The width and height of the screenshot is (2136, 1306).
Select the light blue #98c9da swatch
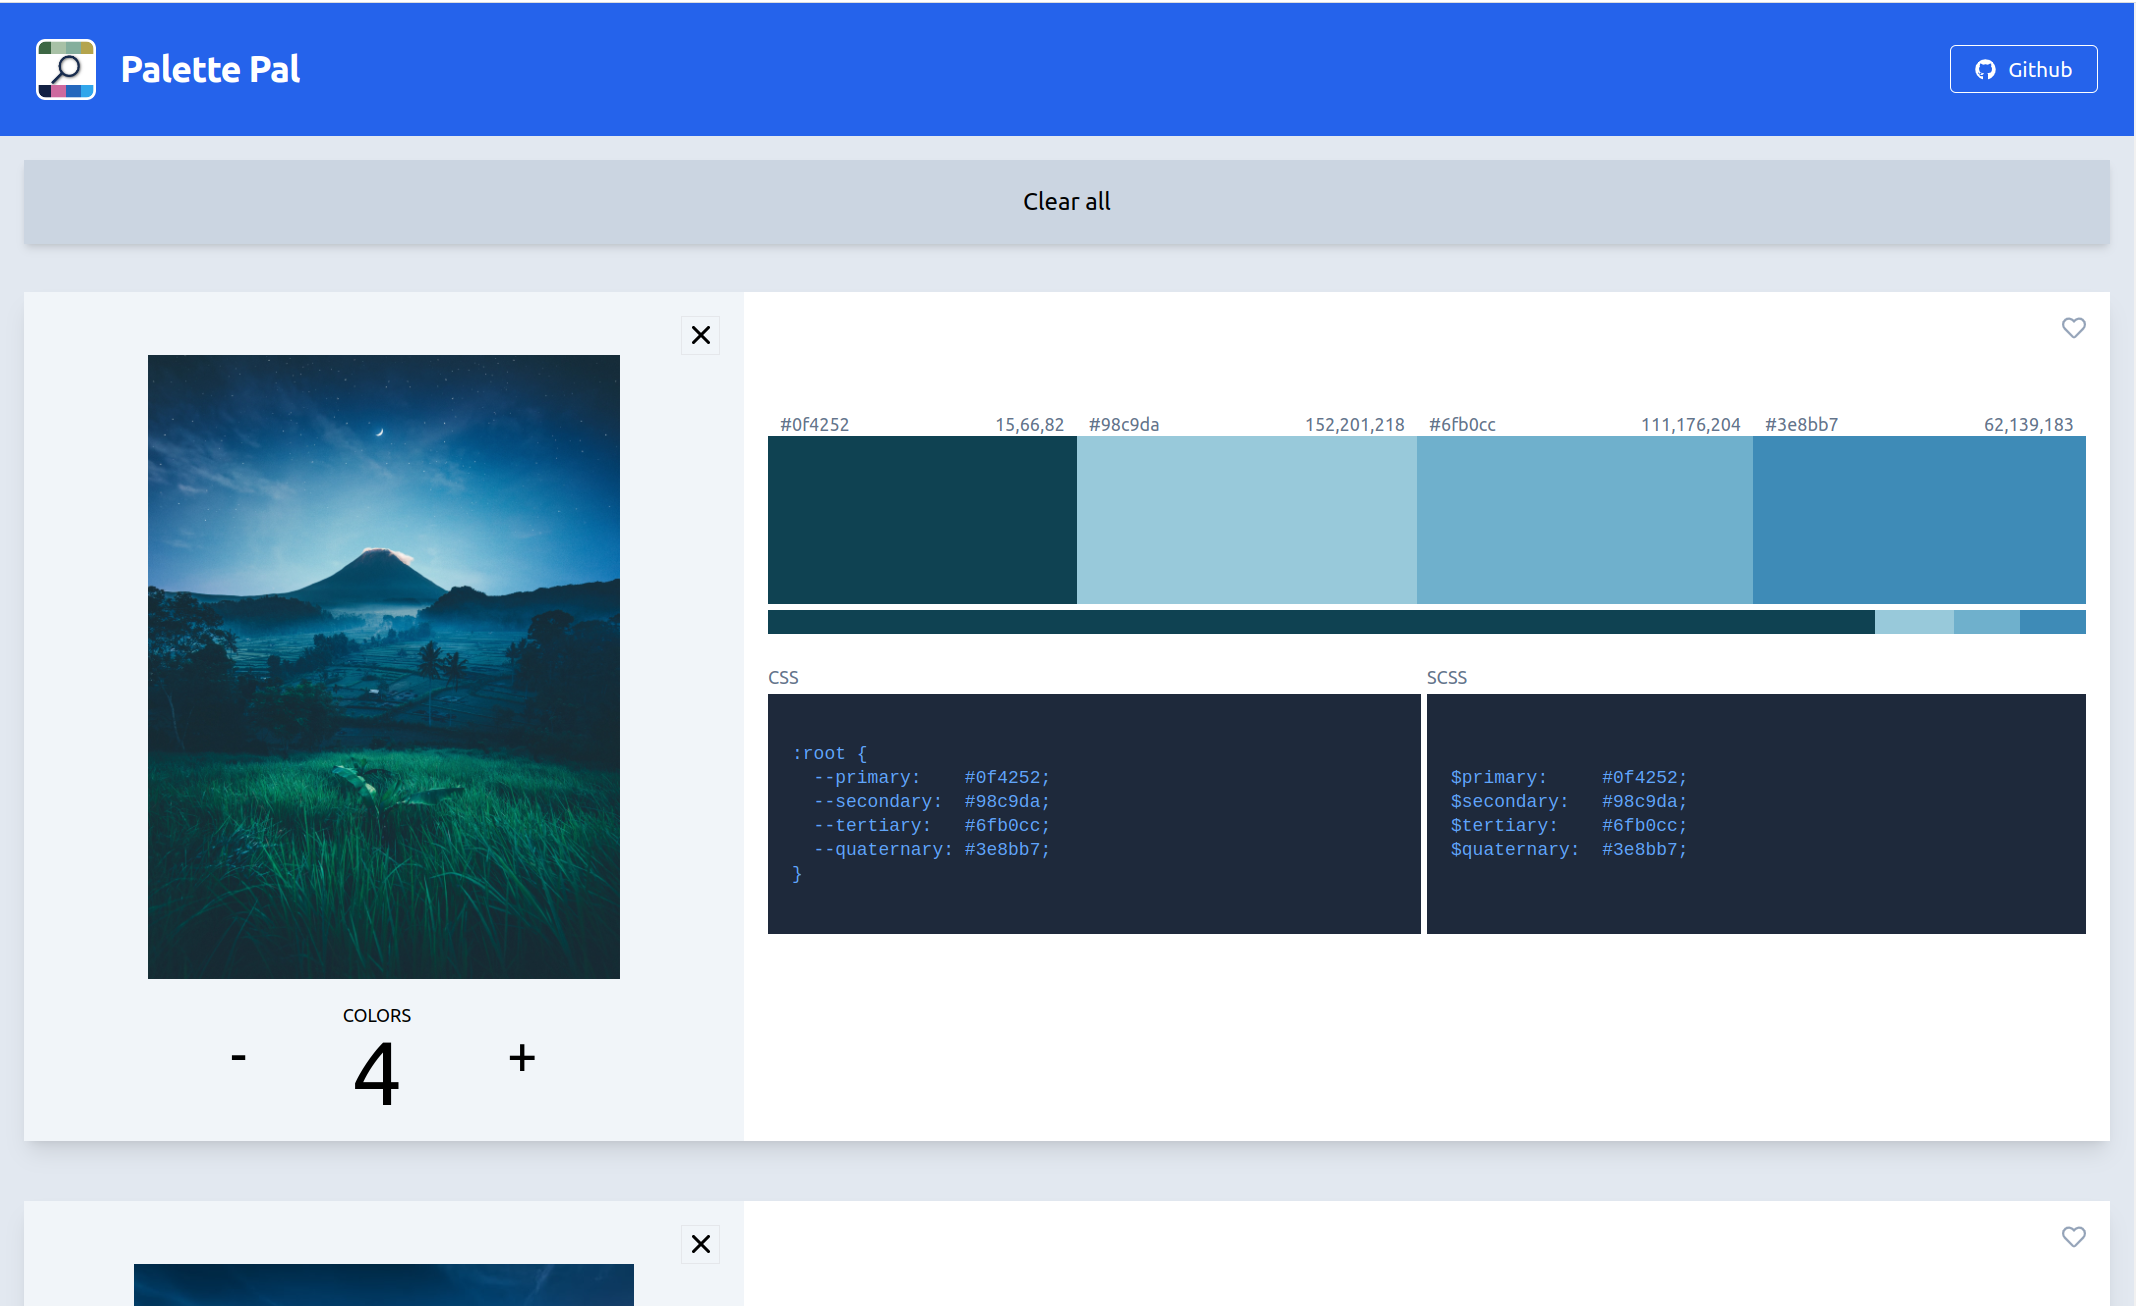pyautogui.click(x=1245, y=519)
